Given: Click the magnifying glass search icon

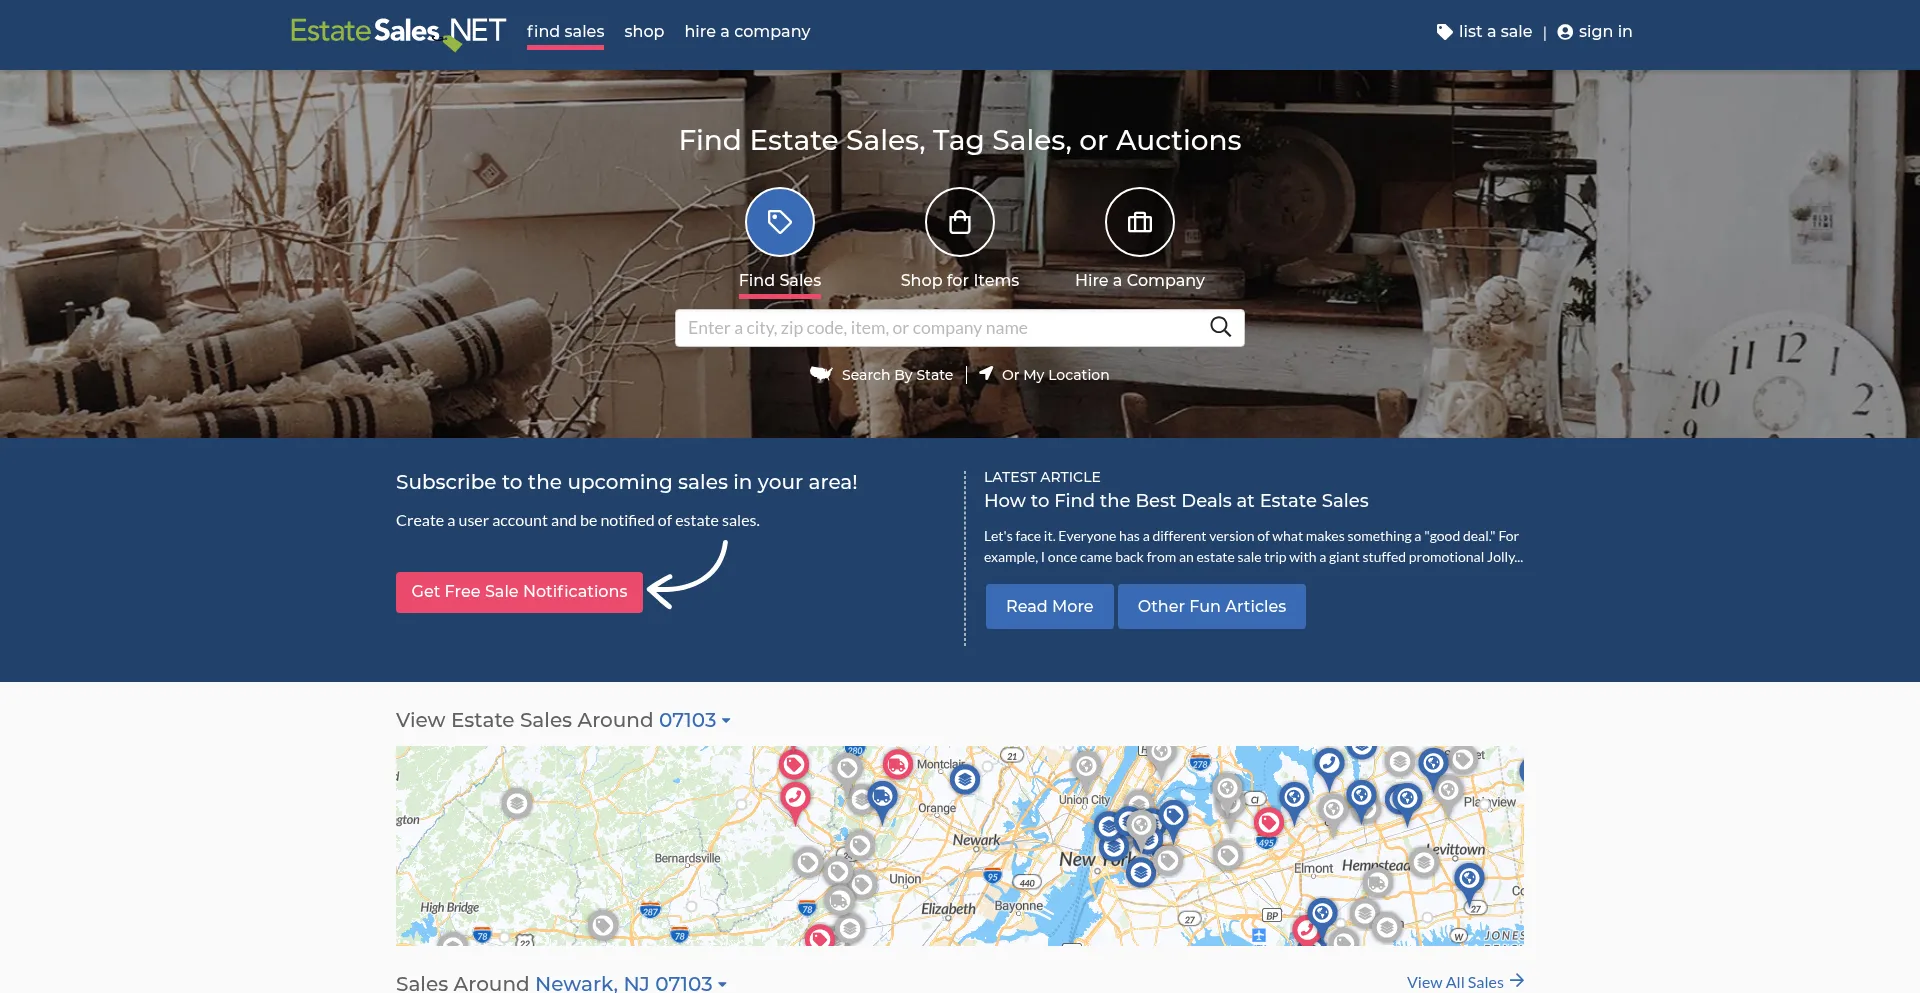Looking at the screenshot, I should [x=1220, y=327].
